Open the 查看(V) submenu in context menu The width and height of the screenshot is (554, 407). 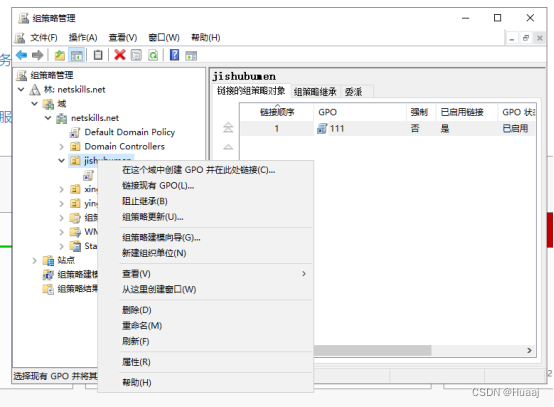pyautogui.click(x=216, y=274)
